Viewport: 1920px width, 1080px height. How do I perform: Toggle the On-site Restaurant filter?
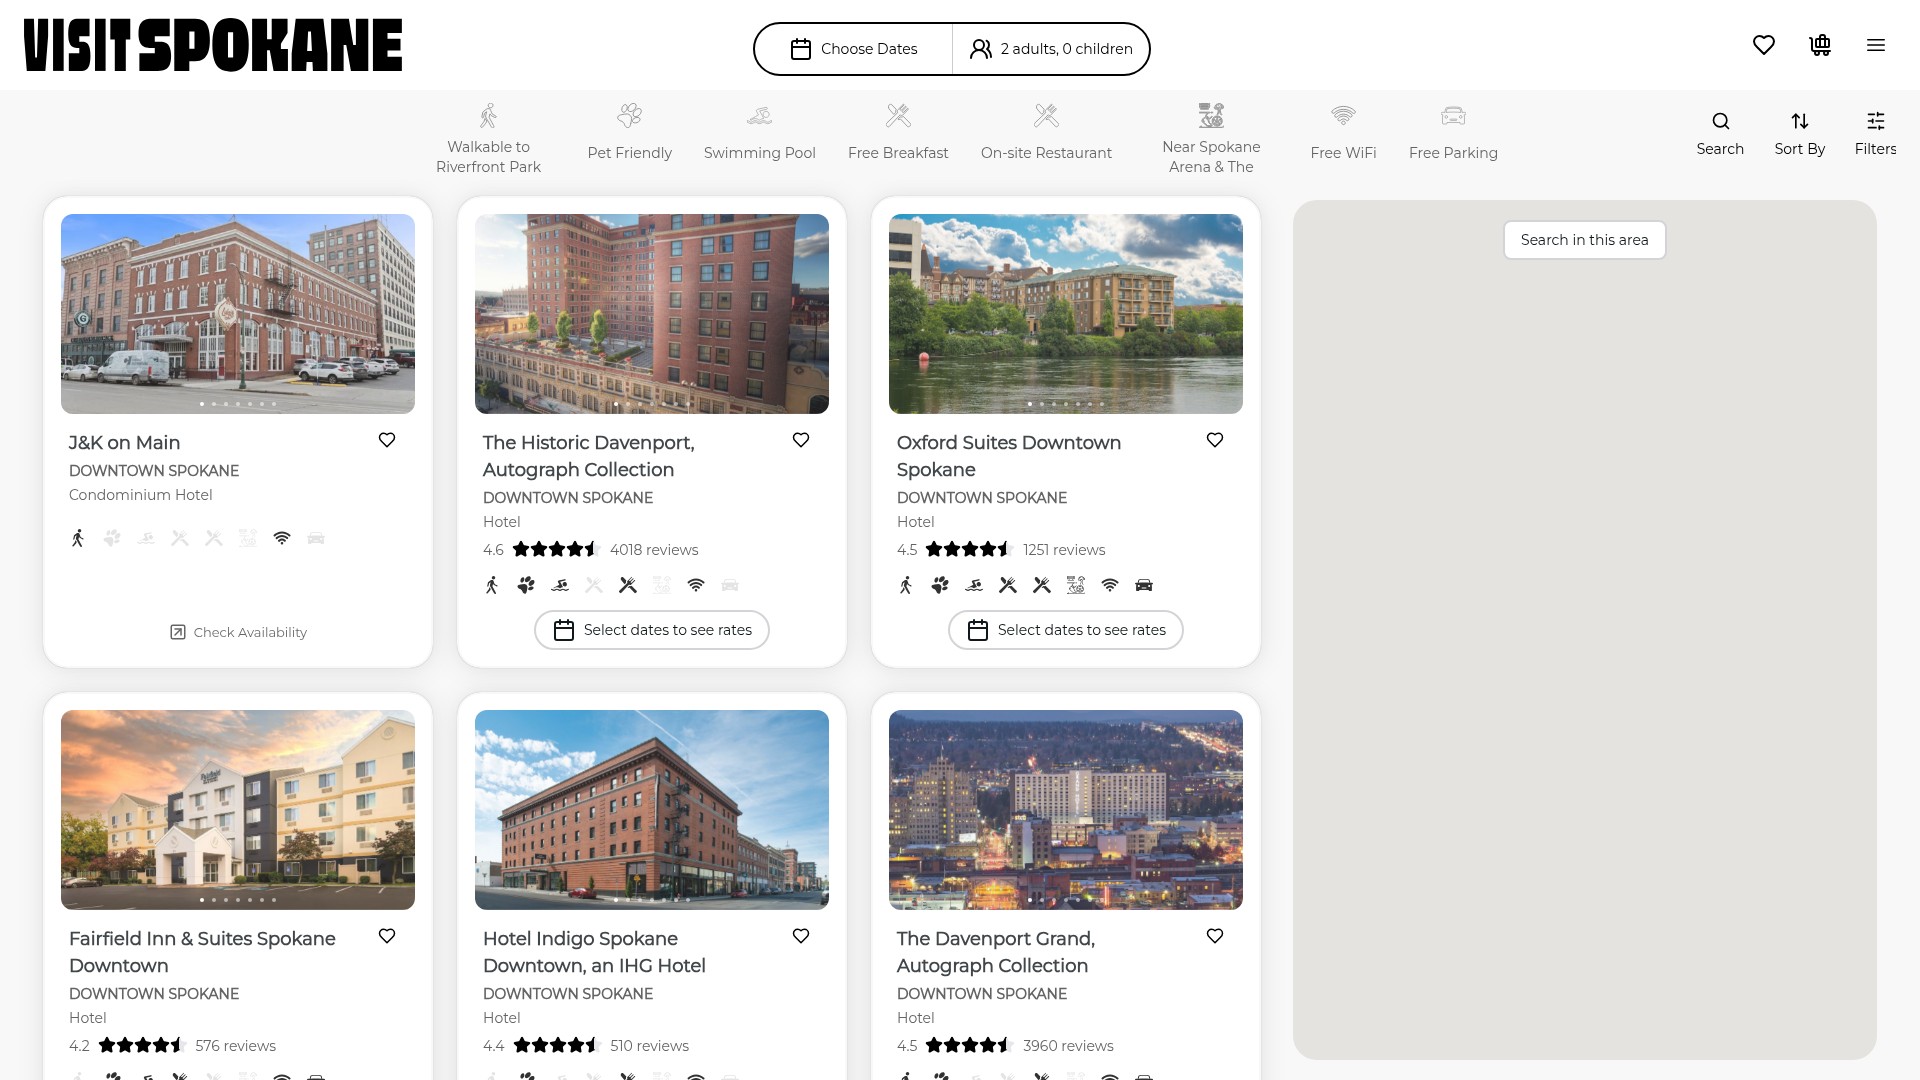click(x=1046, y=132)
